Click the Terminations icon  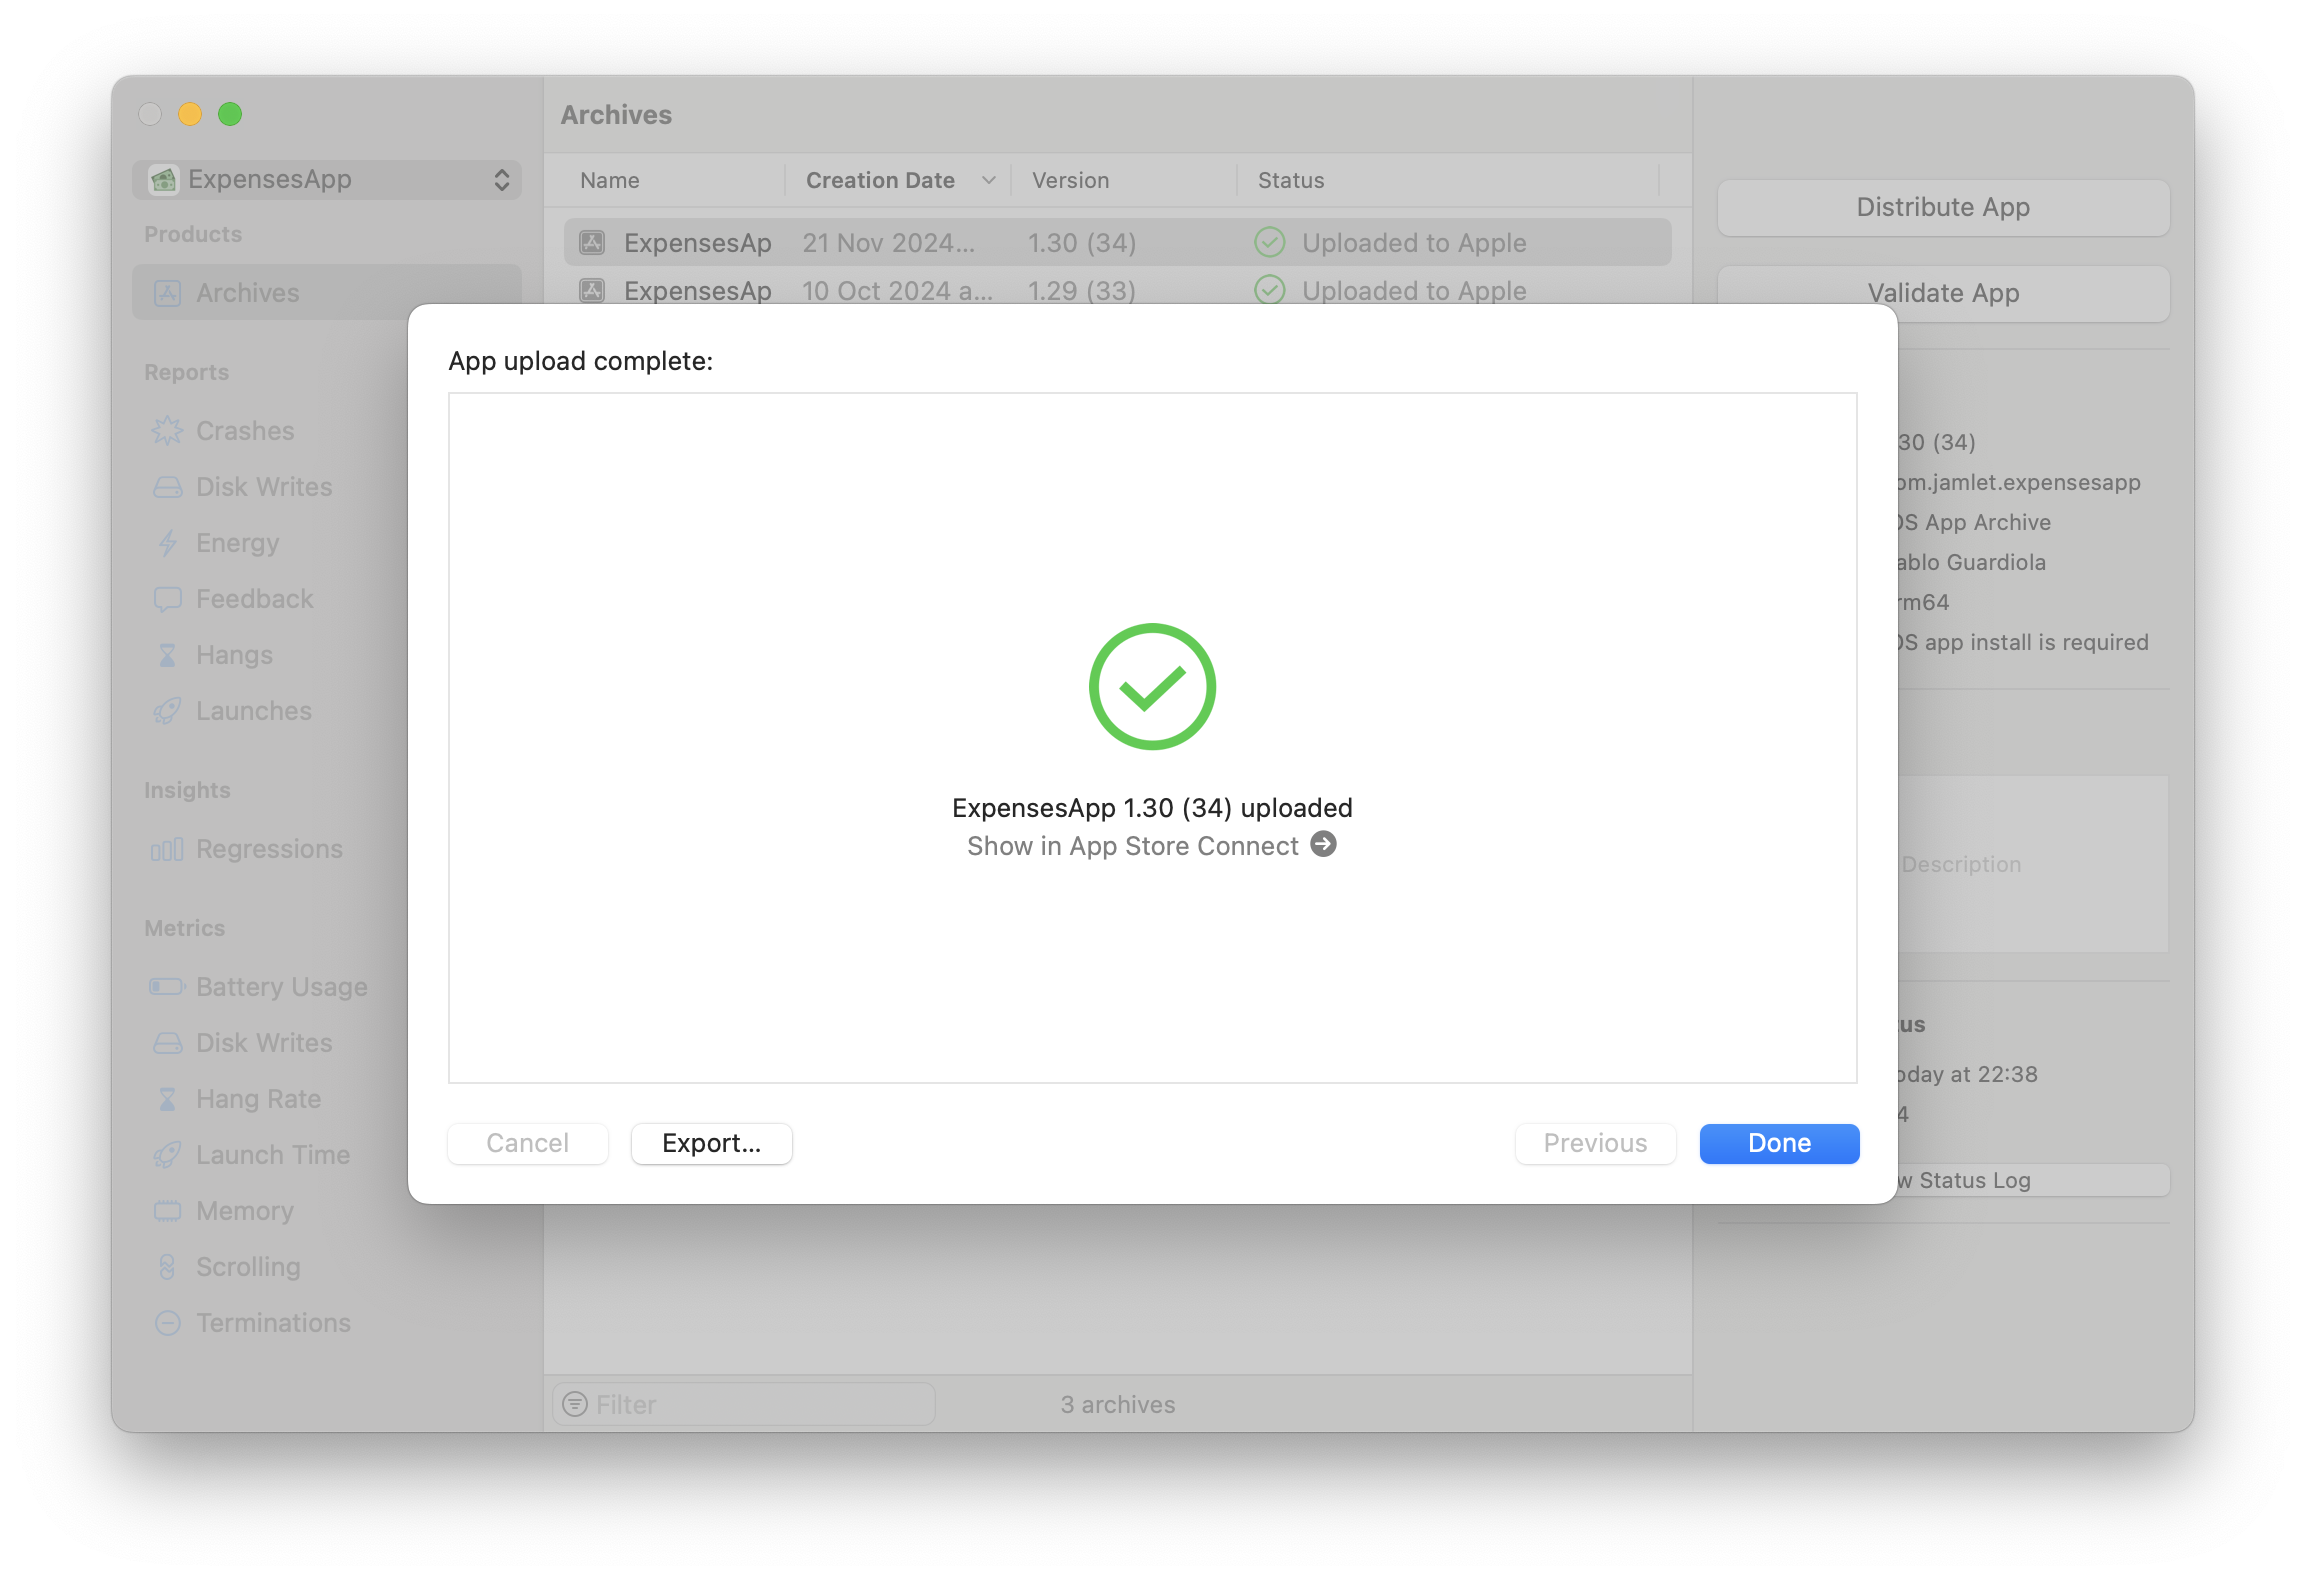coord(167,1323)
